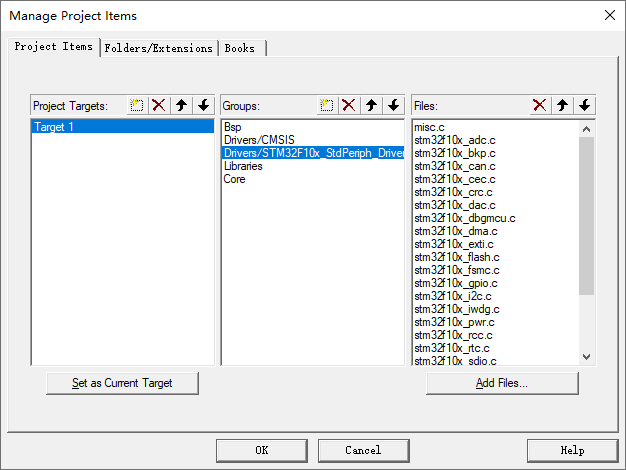626x470 pixels.
Task: Select the Core group
Action: click(x=313, y=179)
